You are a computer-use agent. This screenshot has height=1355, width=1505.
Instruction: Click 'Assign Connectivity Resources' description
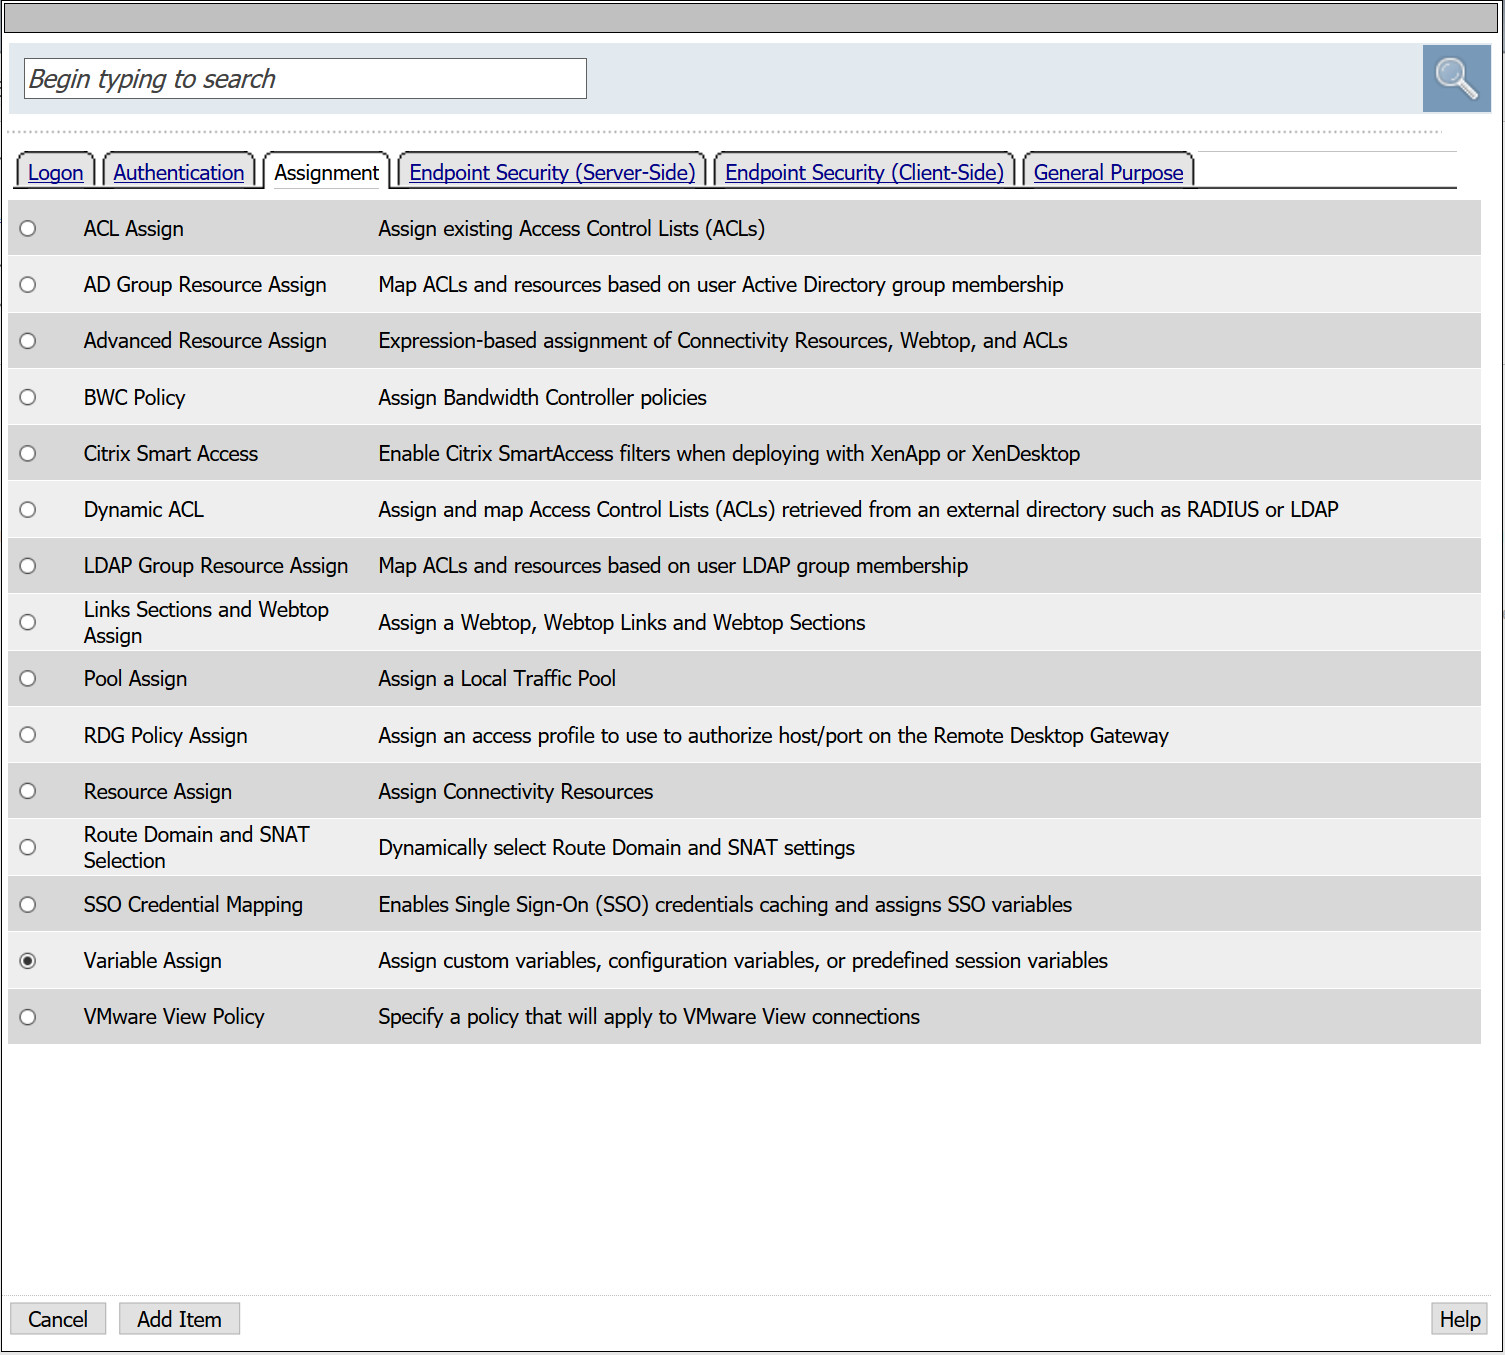click(516, 792)
